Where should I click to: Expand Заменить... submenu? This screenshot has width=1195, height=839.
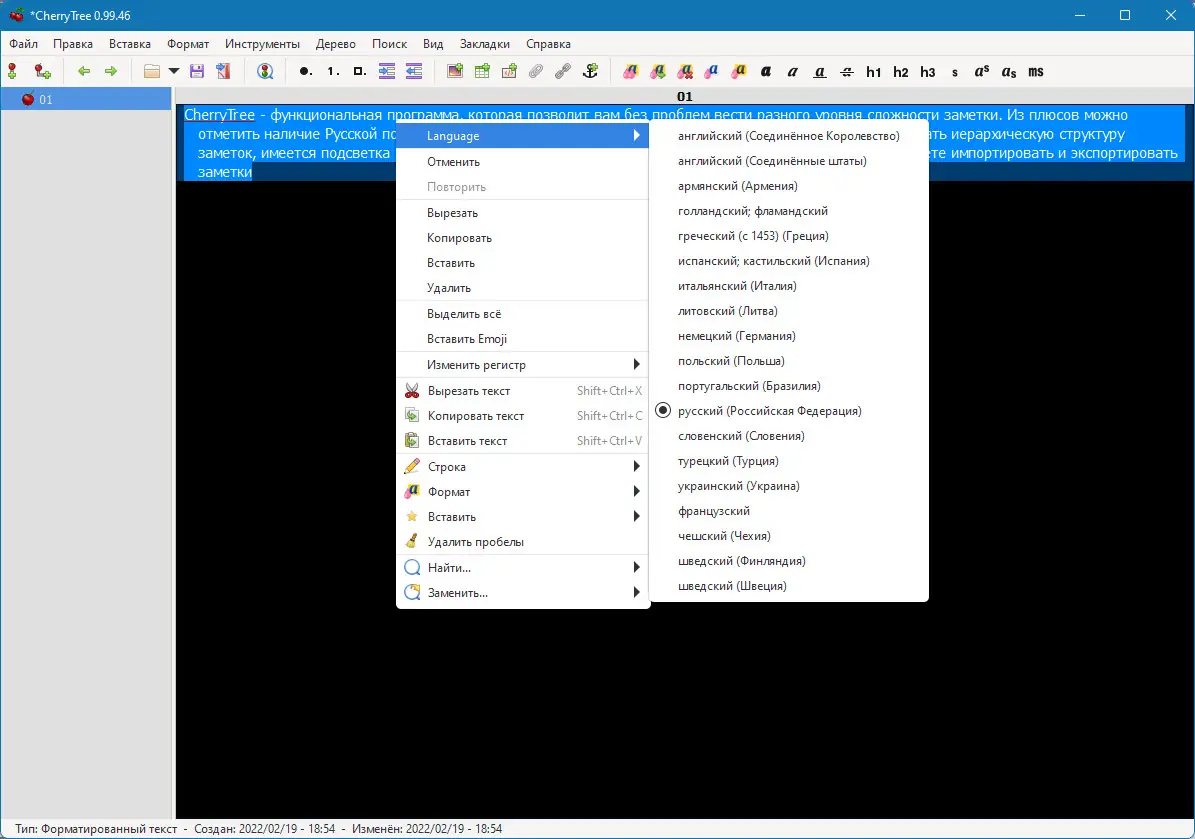point(523,593)
